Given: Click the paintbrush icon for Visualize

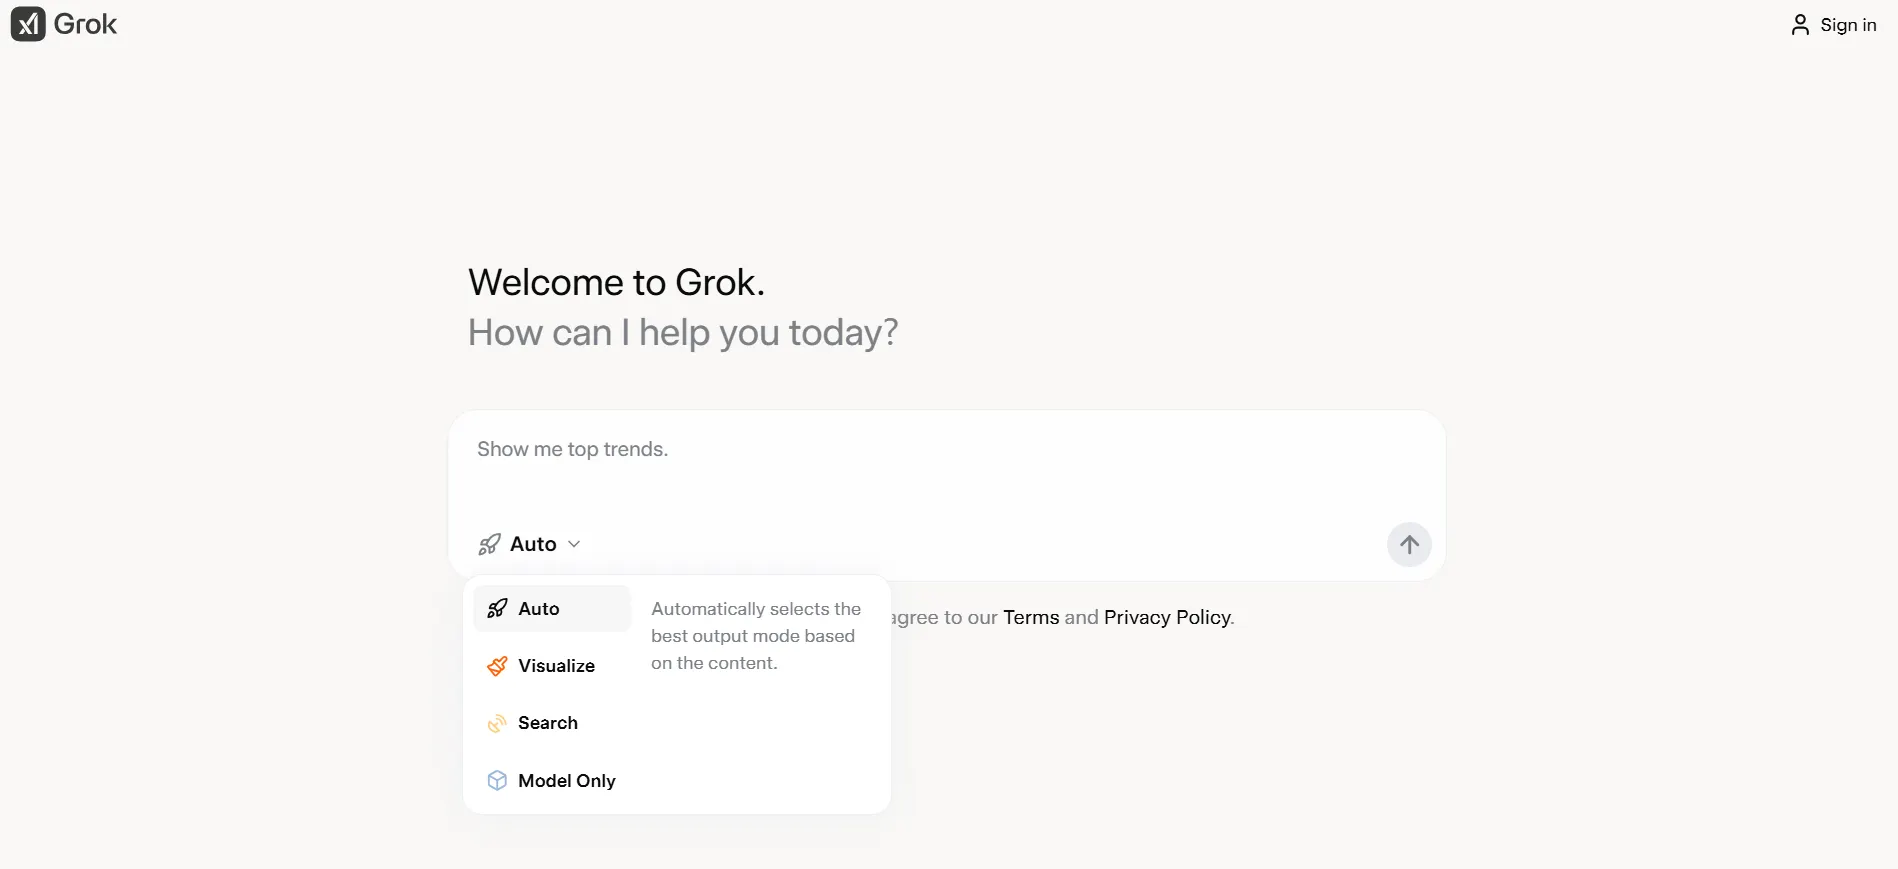Looking at the screenshot, I should click(x=497, y=666).
